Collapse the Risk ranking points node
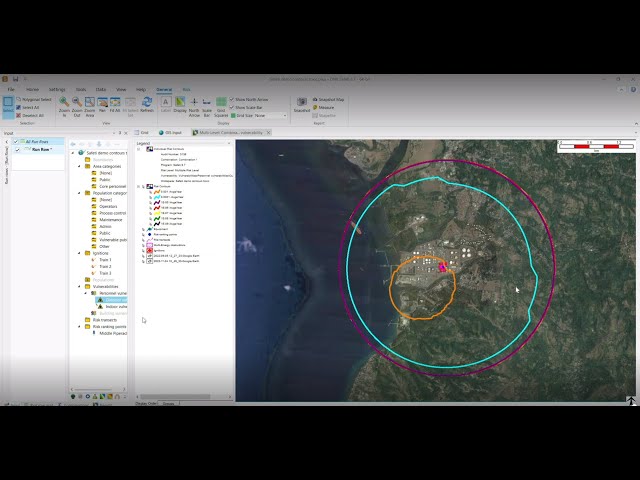The image size is (640, 480). [x=79, y=327]
